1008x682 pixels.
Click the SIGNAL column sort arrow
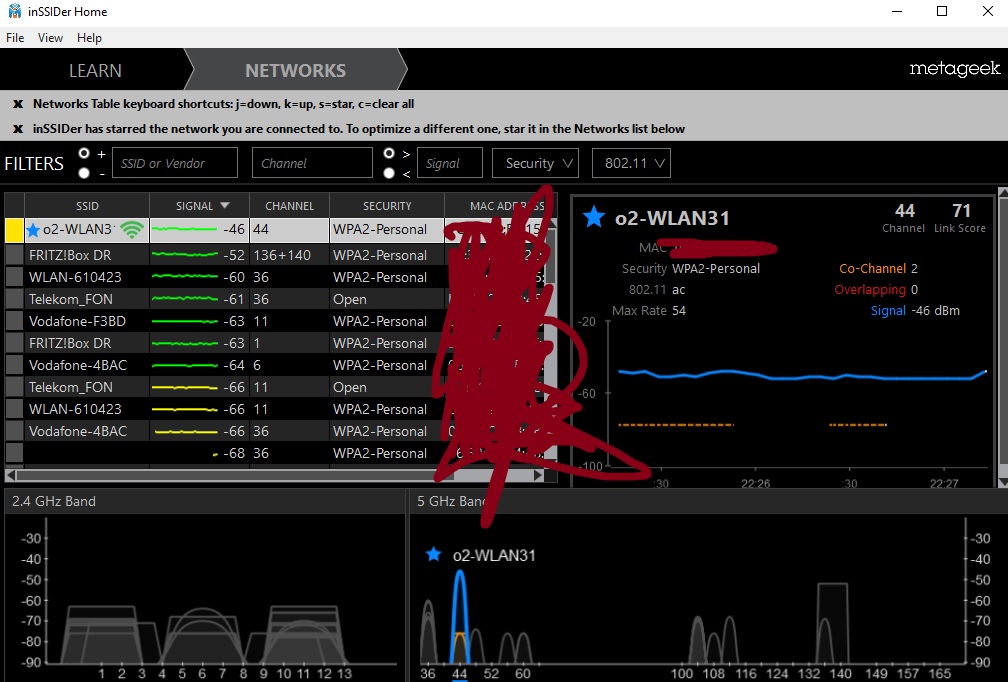click(x=224, y=206)
